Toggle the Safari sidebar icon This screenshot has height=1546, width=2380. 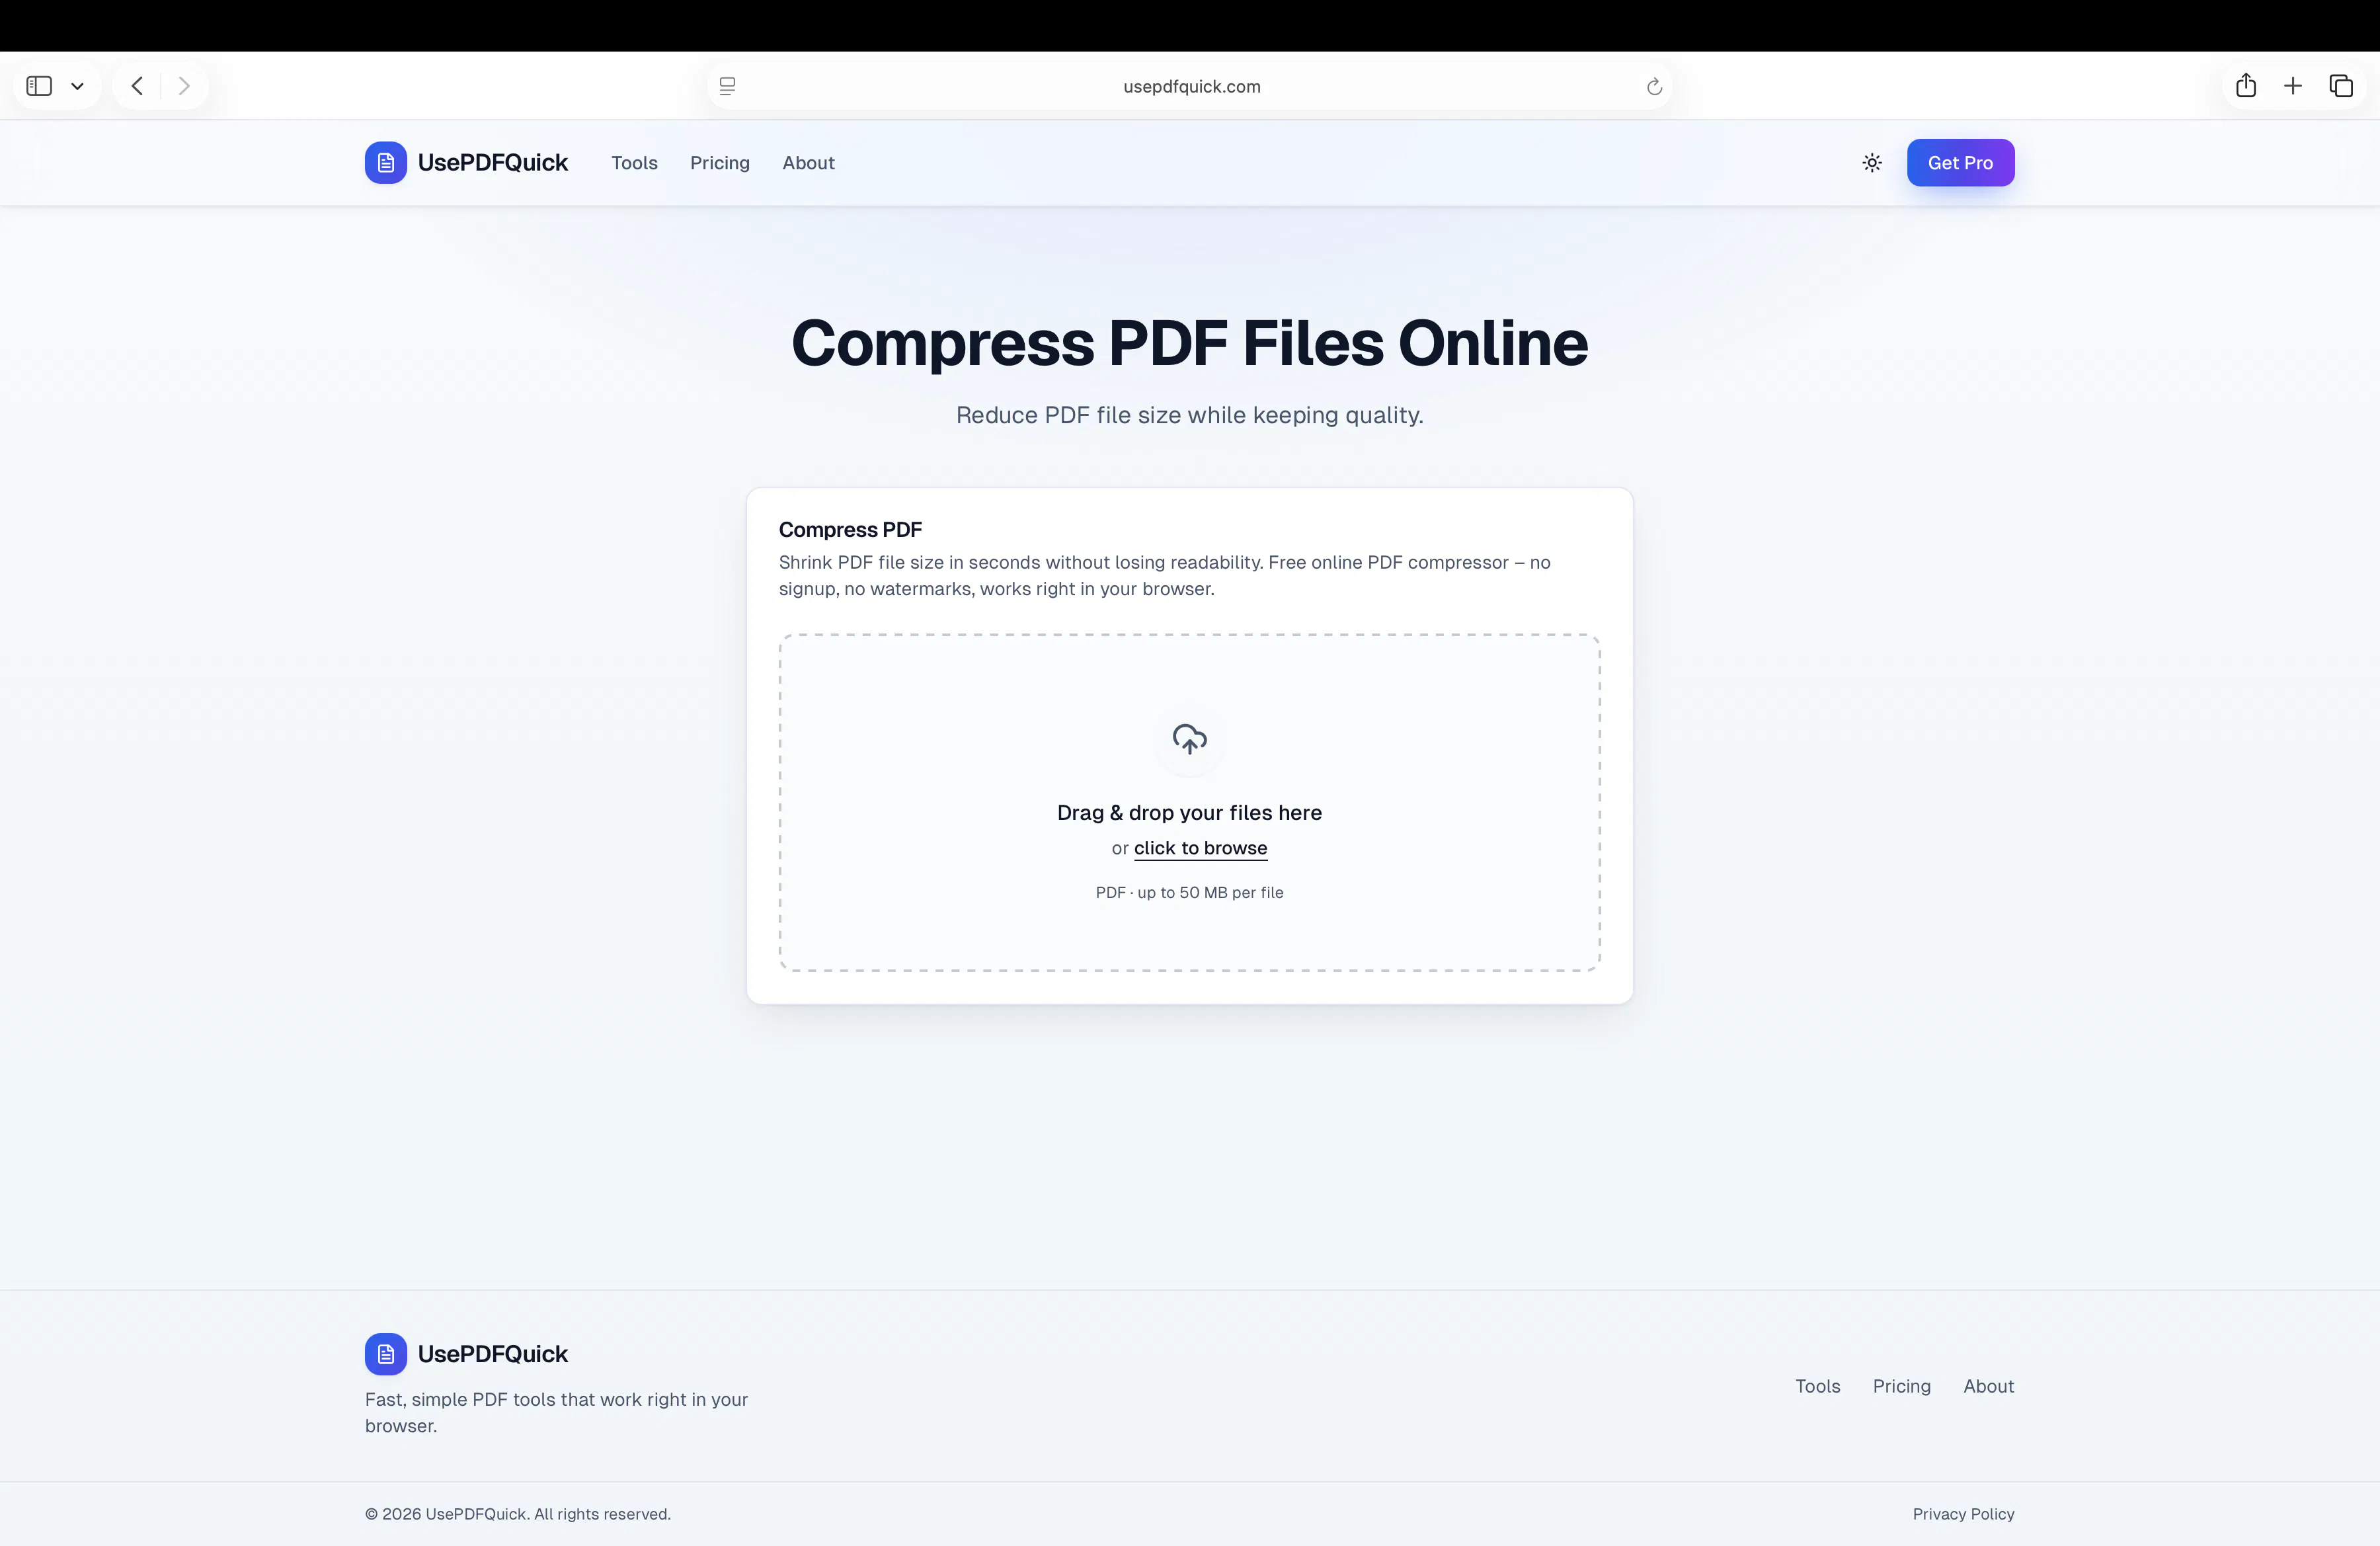39,86
